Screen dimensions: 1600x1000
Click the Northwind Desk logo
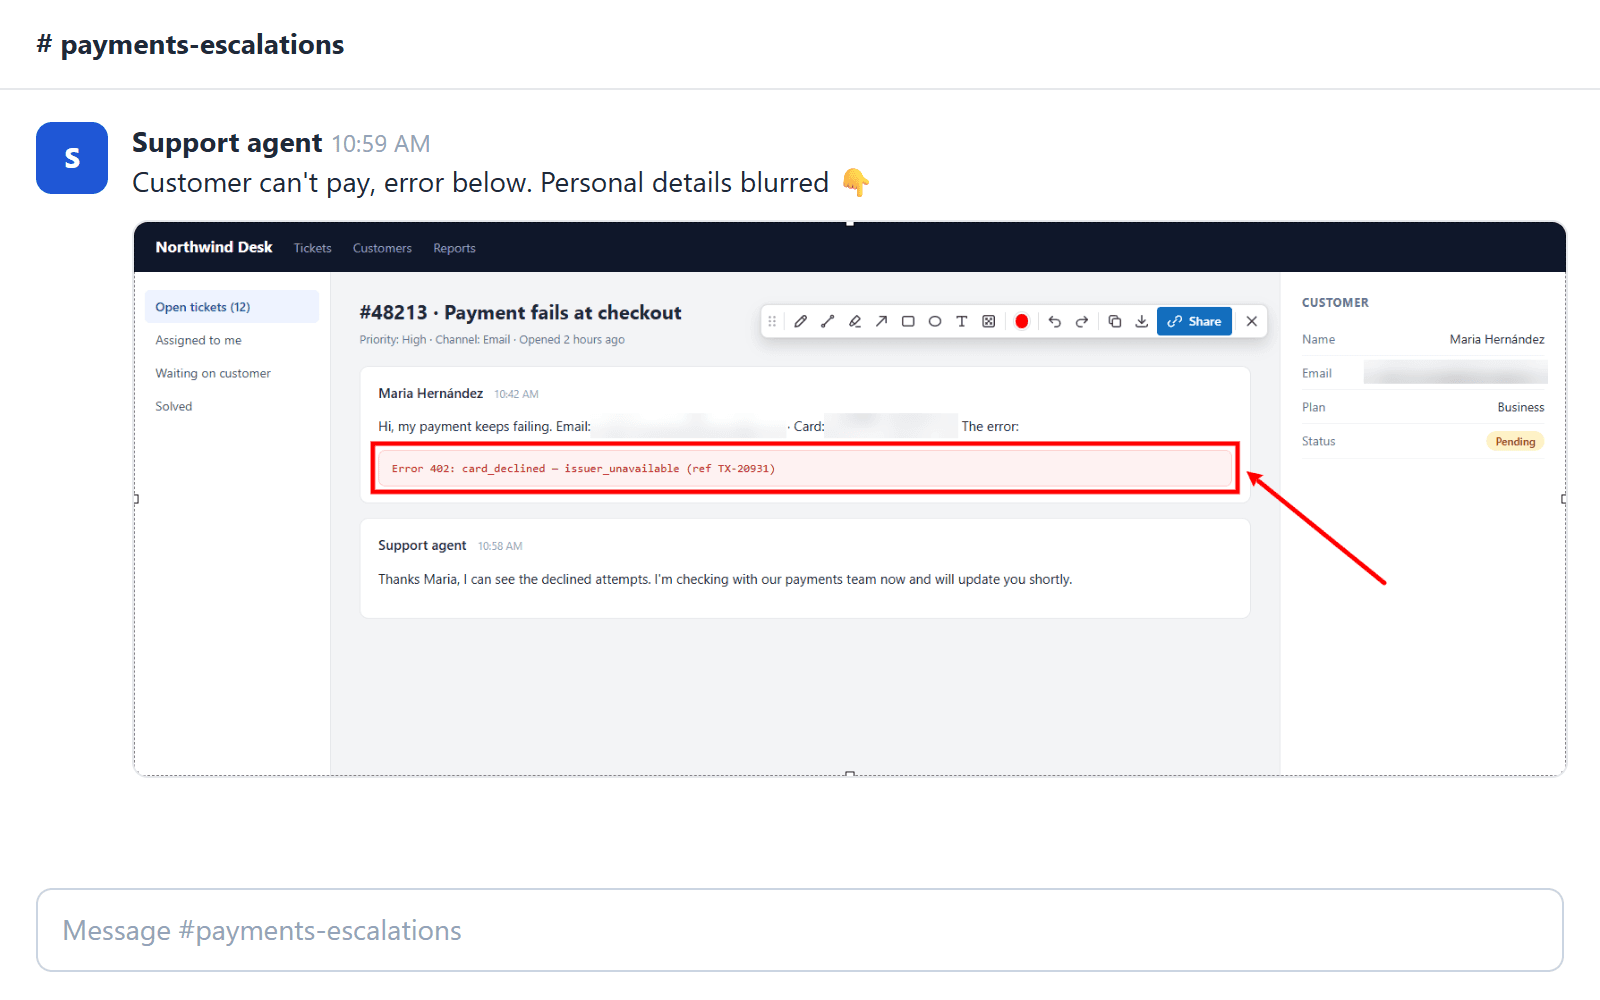click(214, 247)
